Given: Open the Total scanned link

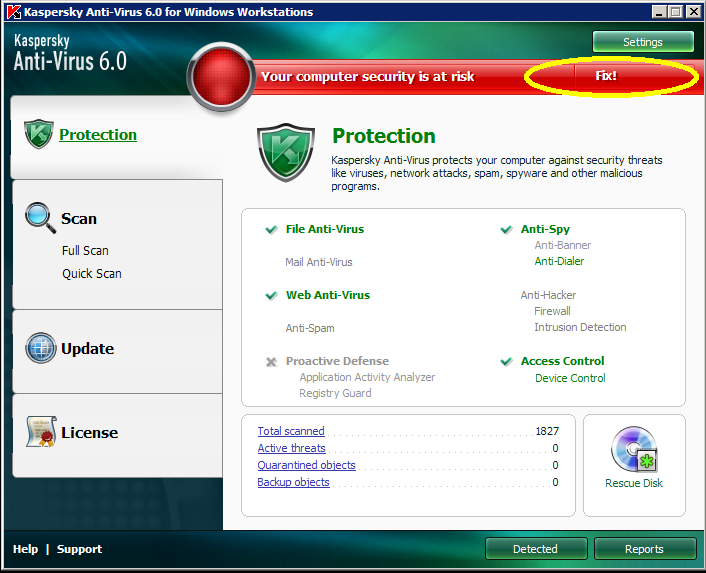Looking at the screenshot, I should [x=291, y=431].
